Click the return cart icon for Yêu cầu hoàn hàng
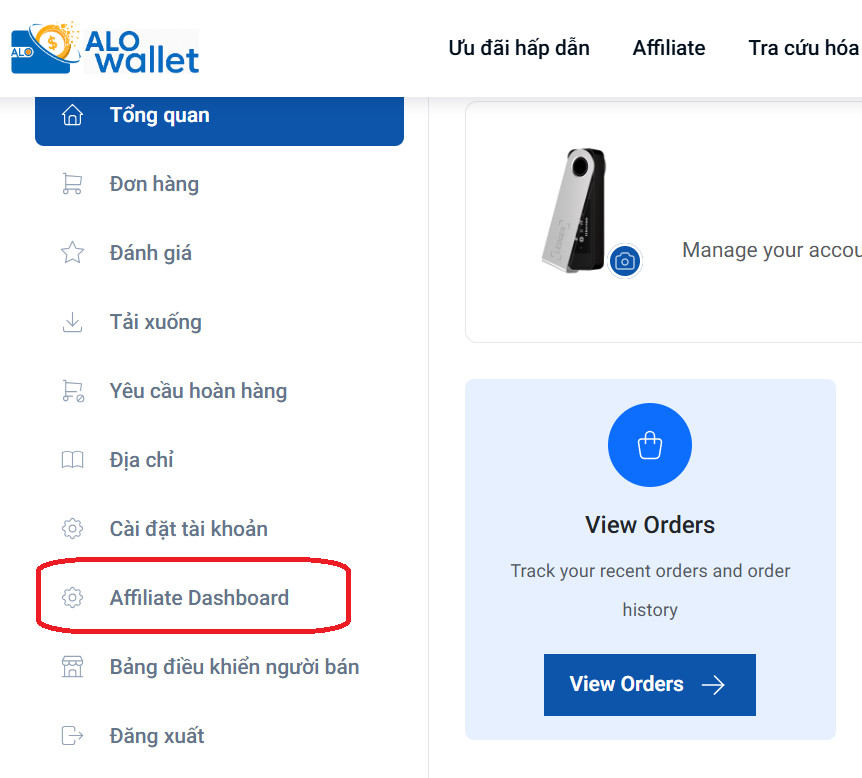 [x=72, y=391]
